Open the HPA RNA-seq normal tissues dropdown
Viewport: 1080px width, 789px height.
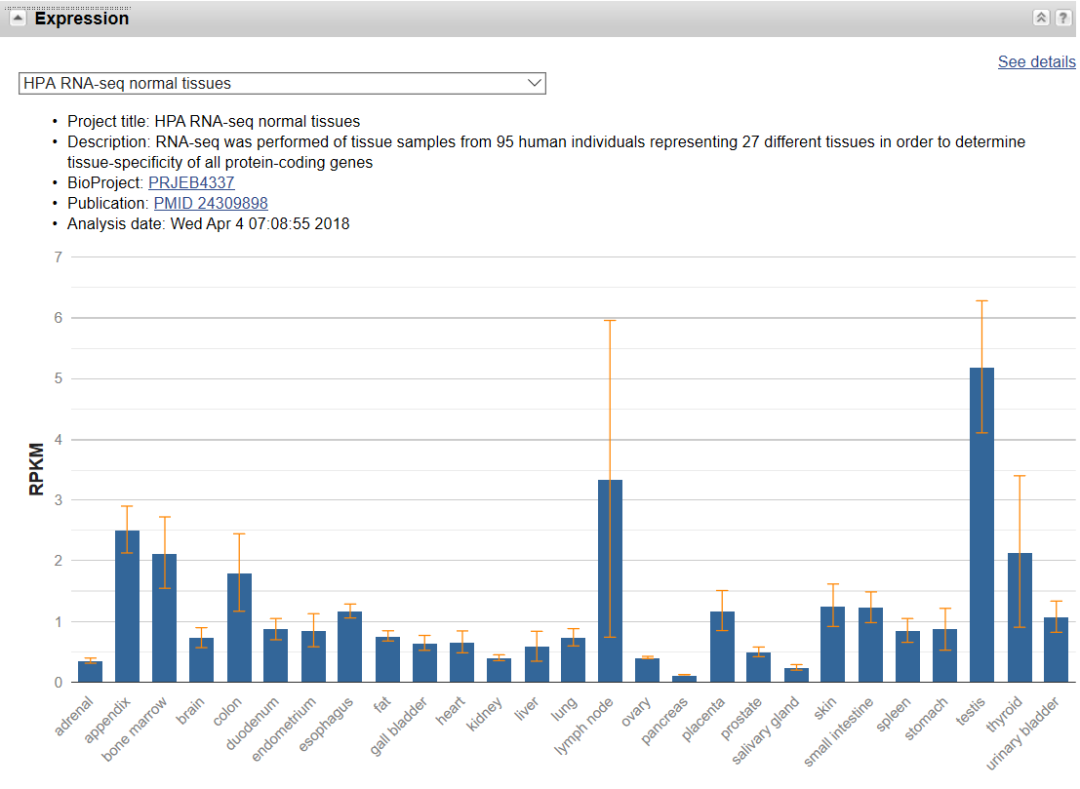pos(282,83)
